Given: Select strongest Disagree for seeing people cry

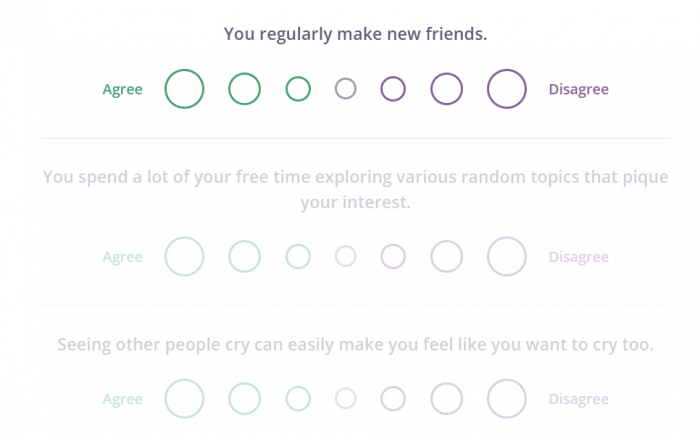Looking at the screenshot, I should click(507, 399).
